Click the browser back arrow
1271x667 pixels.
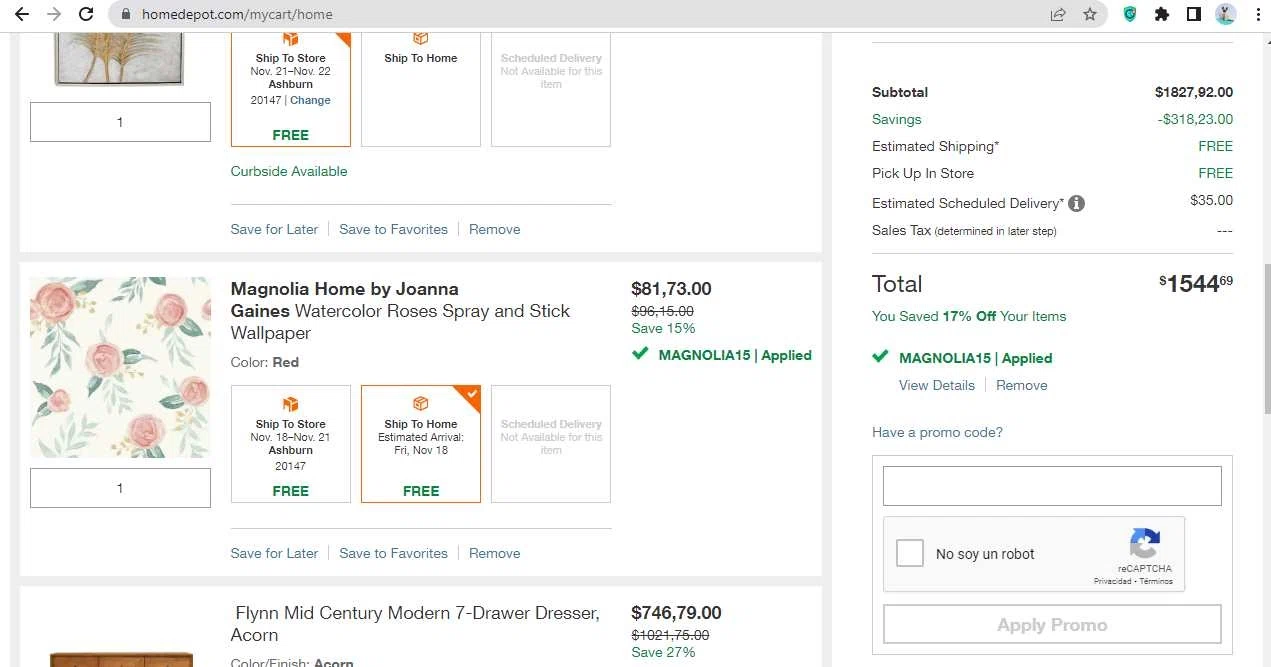pos(21,14)
